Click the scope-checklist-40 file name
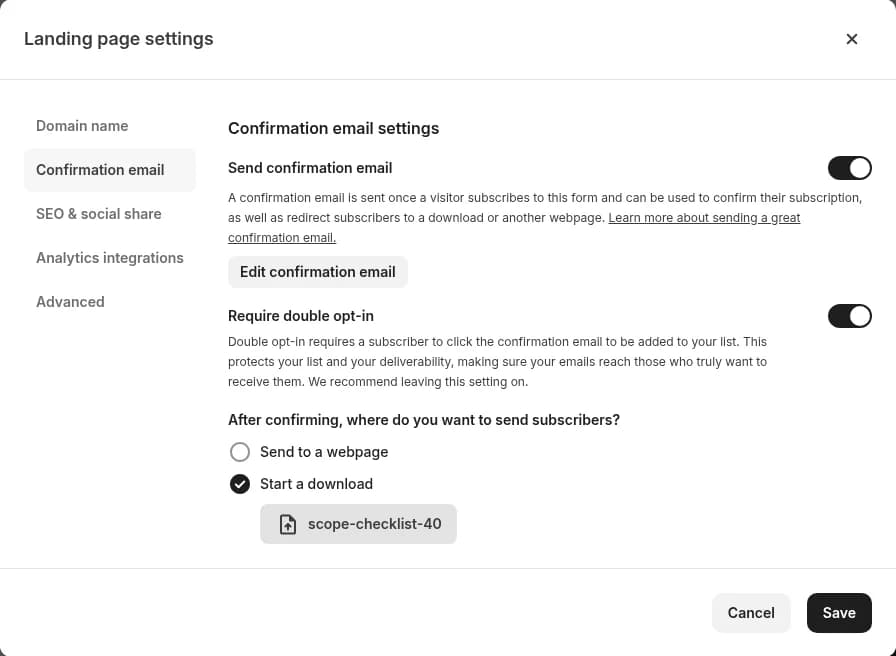The height and width of the screenshot is (656, 896). (x=374, y=524)
